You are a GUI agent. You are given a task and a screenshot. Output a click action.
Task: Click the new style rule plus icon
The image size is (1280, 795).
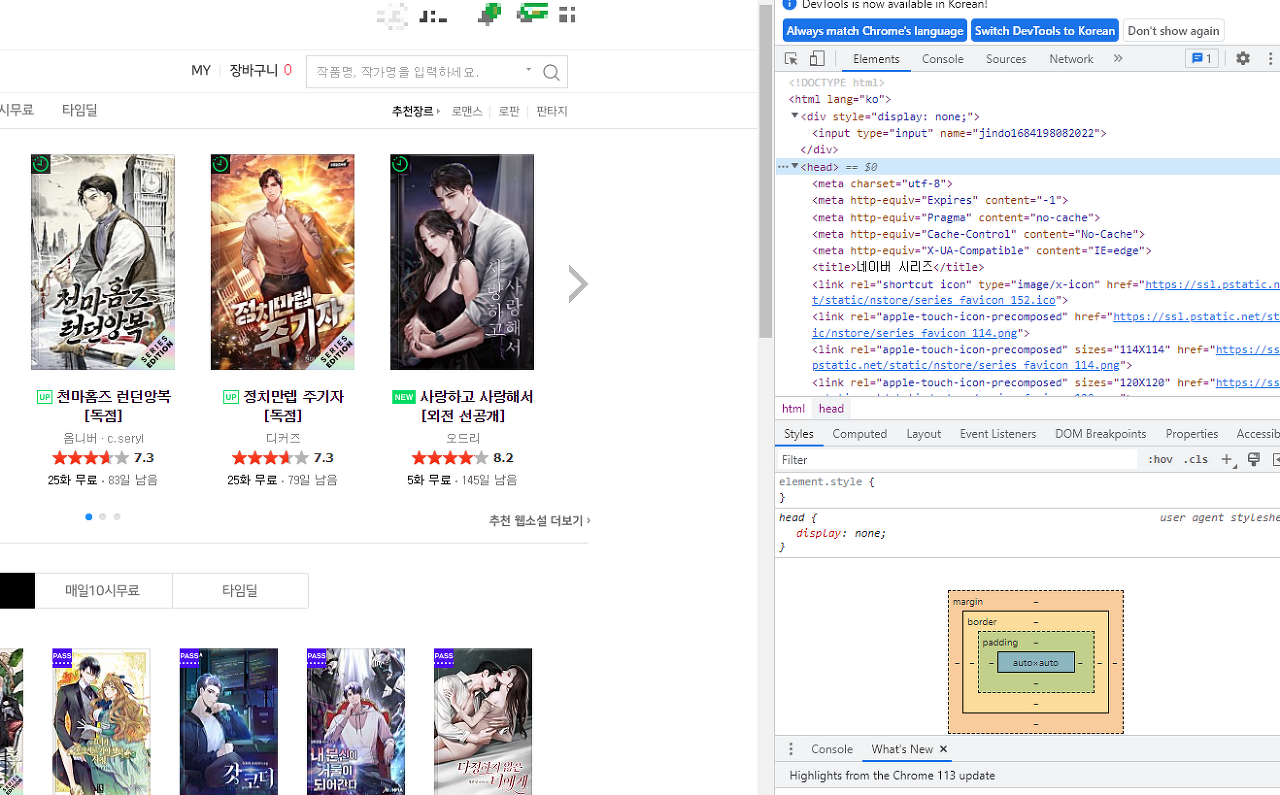point(1228,460)
